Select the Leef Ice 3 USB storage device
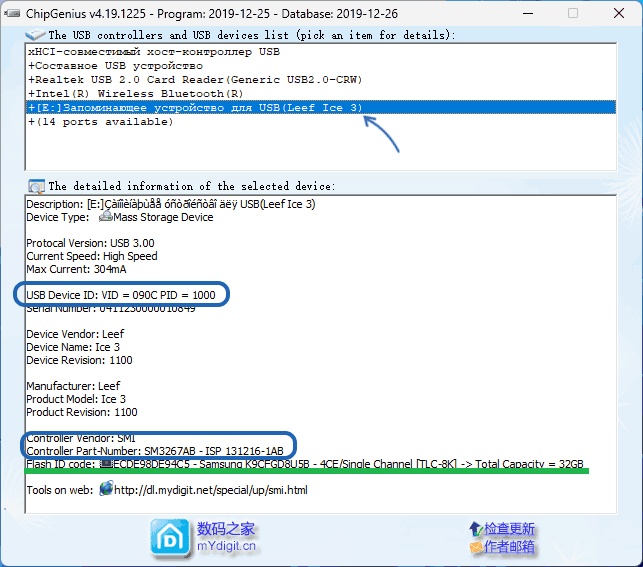The image size is (643, 567). [x=195, y=107]
